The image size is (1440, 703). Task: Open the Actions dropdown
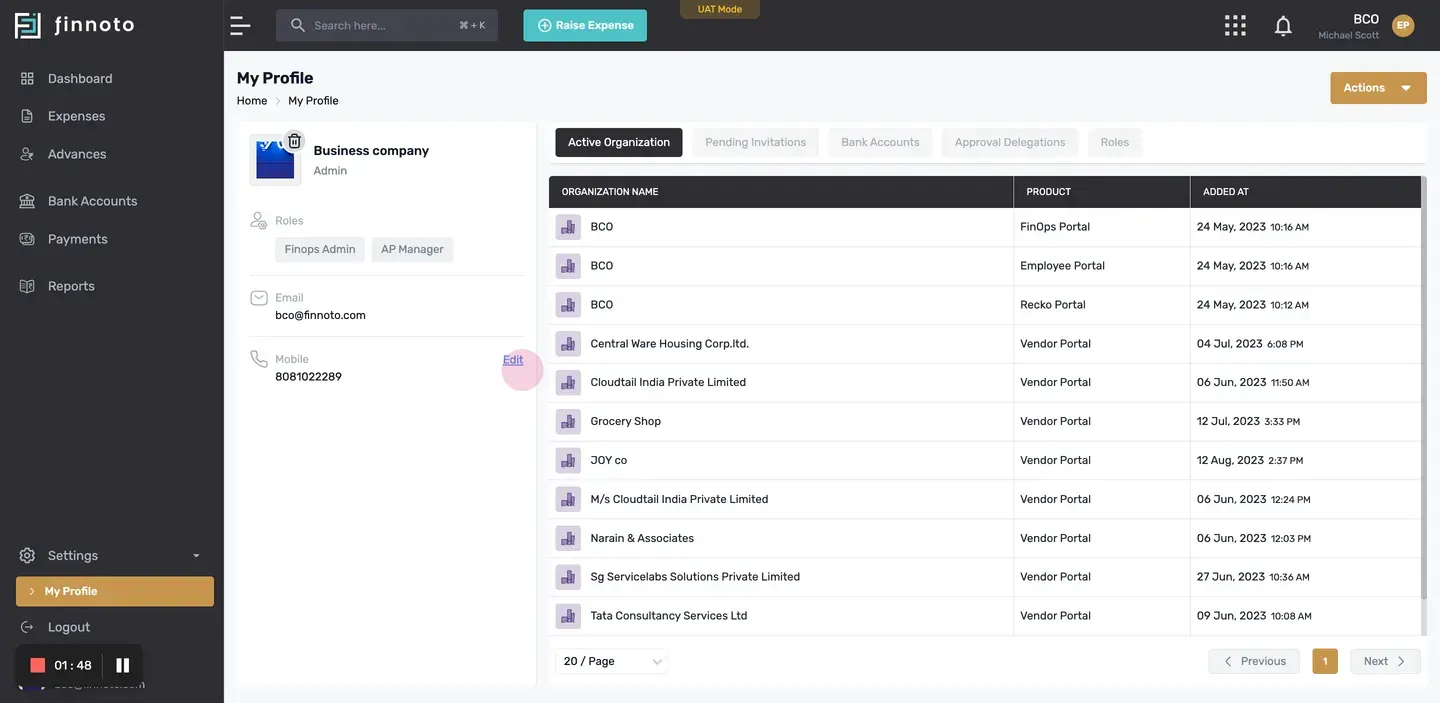(x=1378, y=88)
